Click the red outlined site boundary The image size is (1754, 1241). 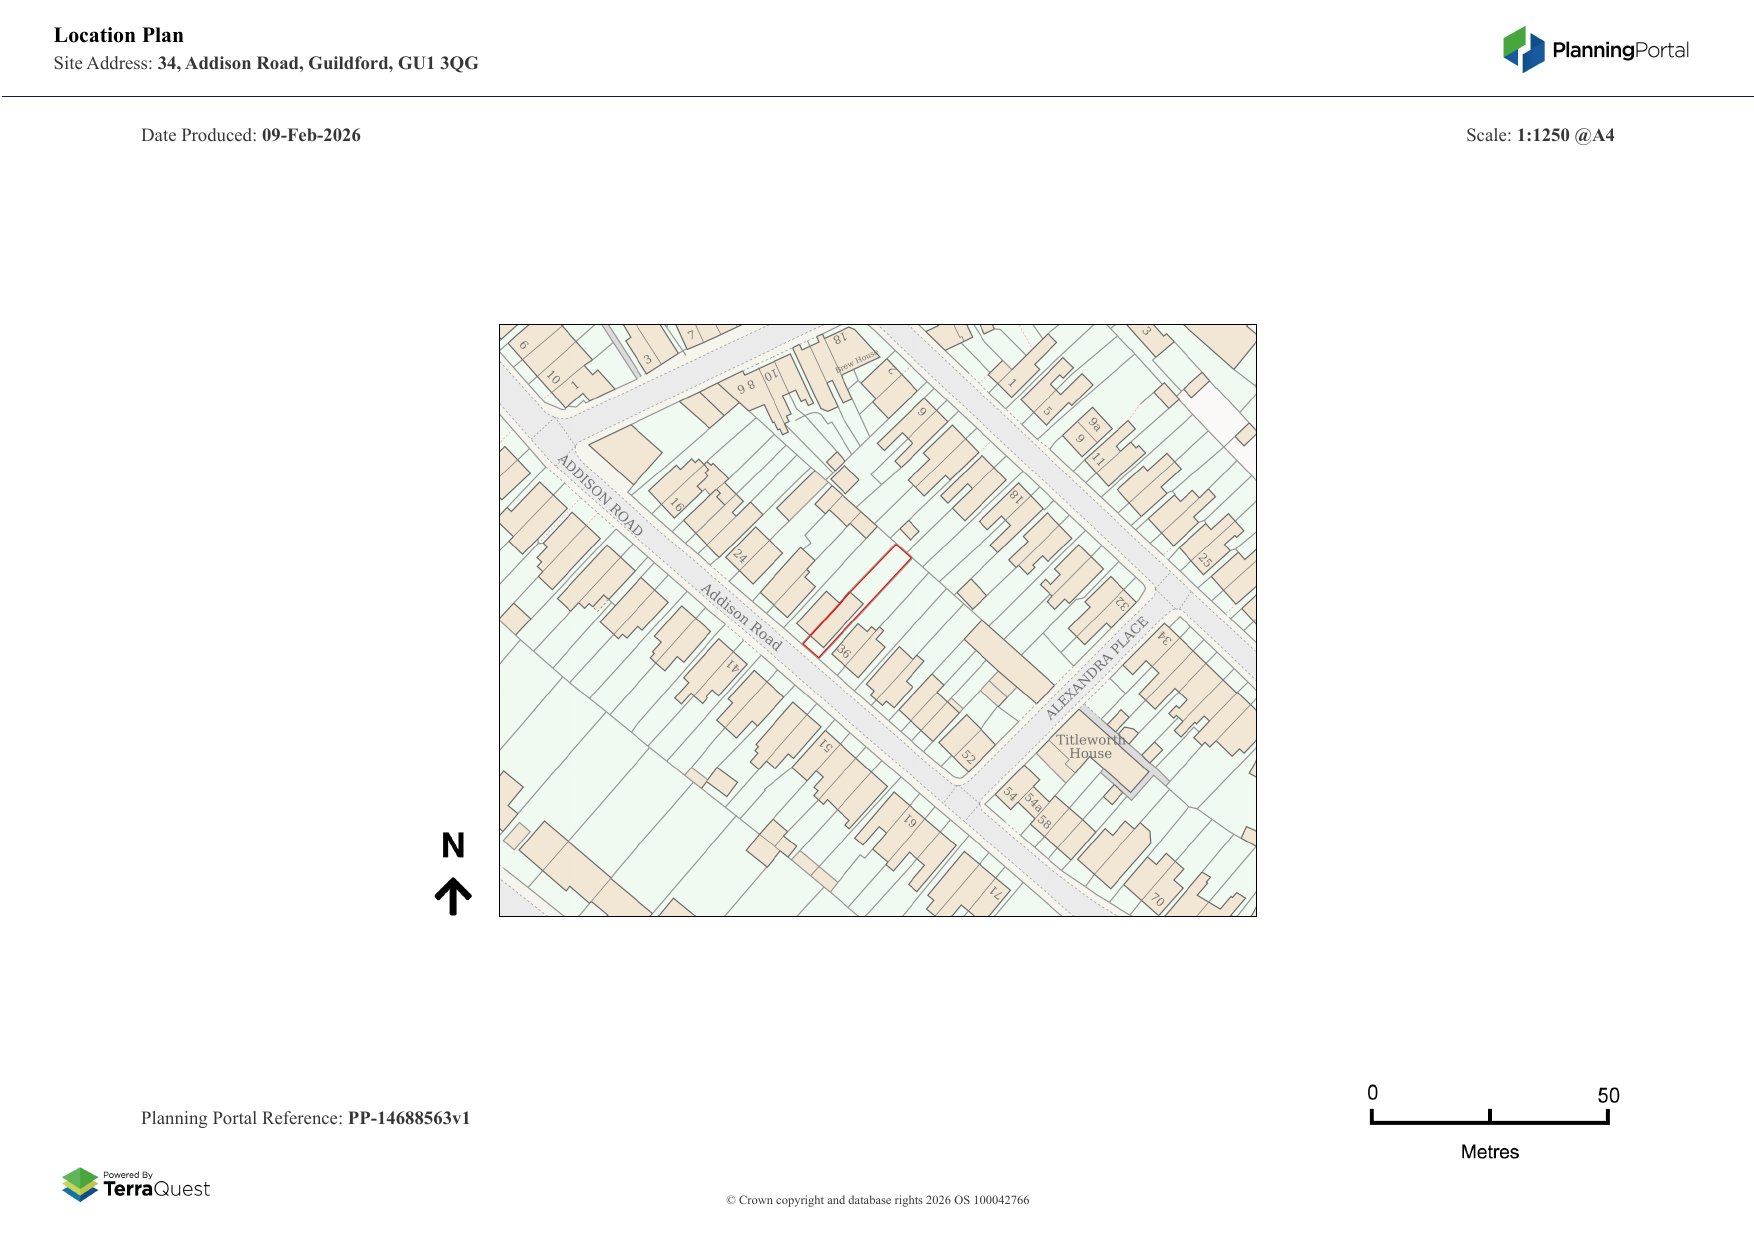(x=858, y=600)
